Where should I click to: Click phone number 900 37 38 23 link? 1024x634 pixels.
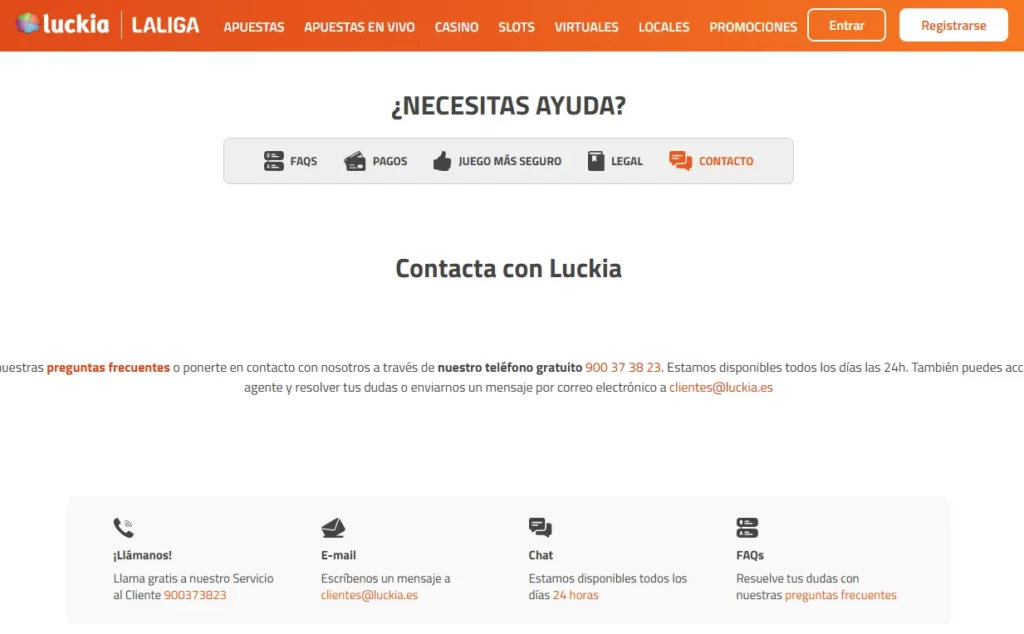pyautogui.click(x=623, y=368)
